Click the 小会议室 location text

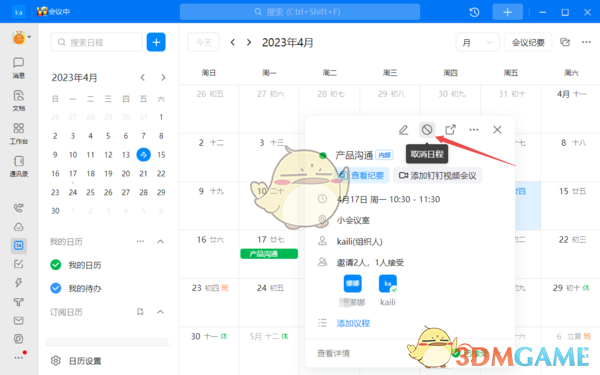353,220
